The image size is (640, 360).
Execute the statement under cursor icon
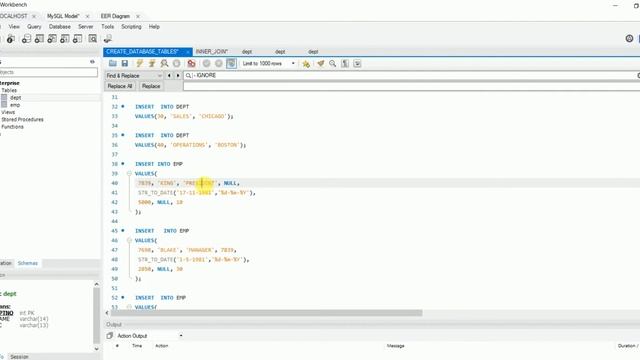(x=152, y=63)
